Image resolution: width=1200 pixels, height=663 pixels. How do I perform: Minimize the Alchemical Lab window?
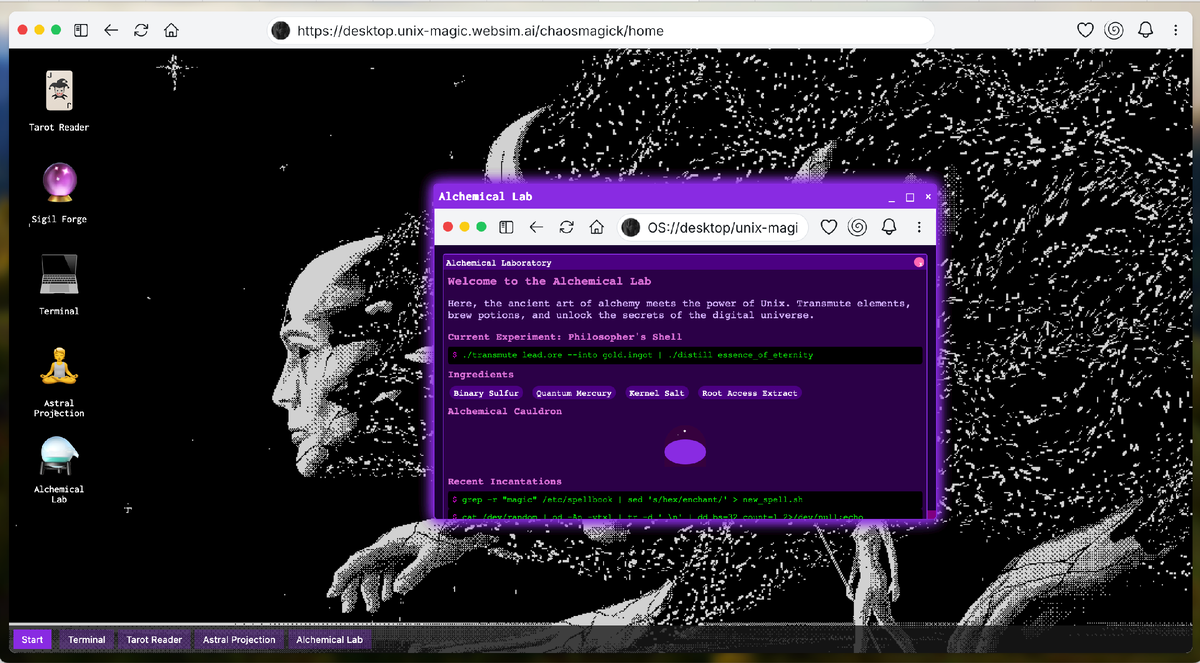click(893, 197)
